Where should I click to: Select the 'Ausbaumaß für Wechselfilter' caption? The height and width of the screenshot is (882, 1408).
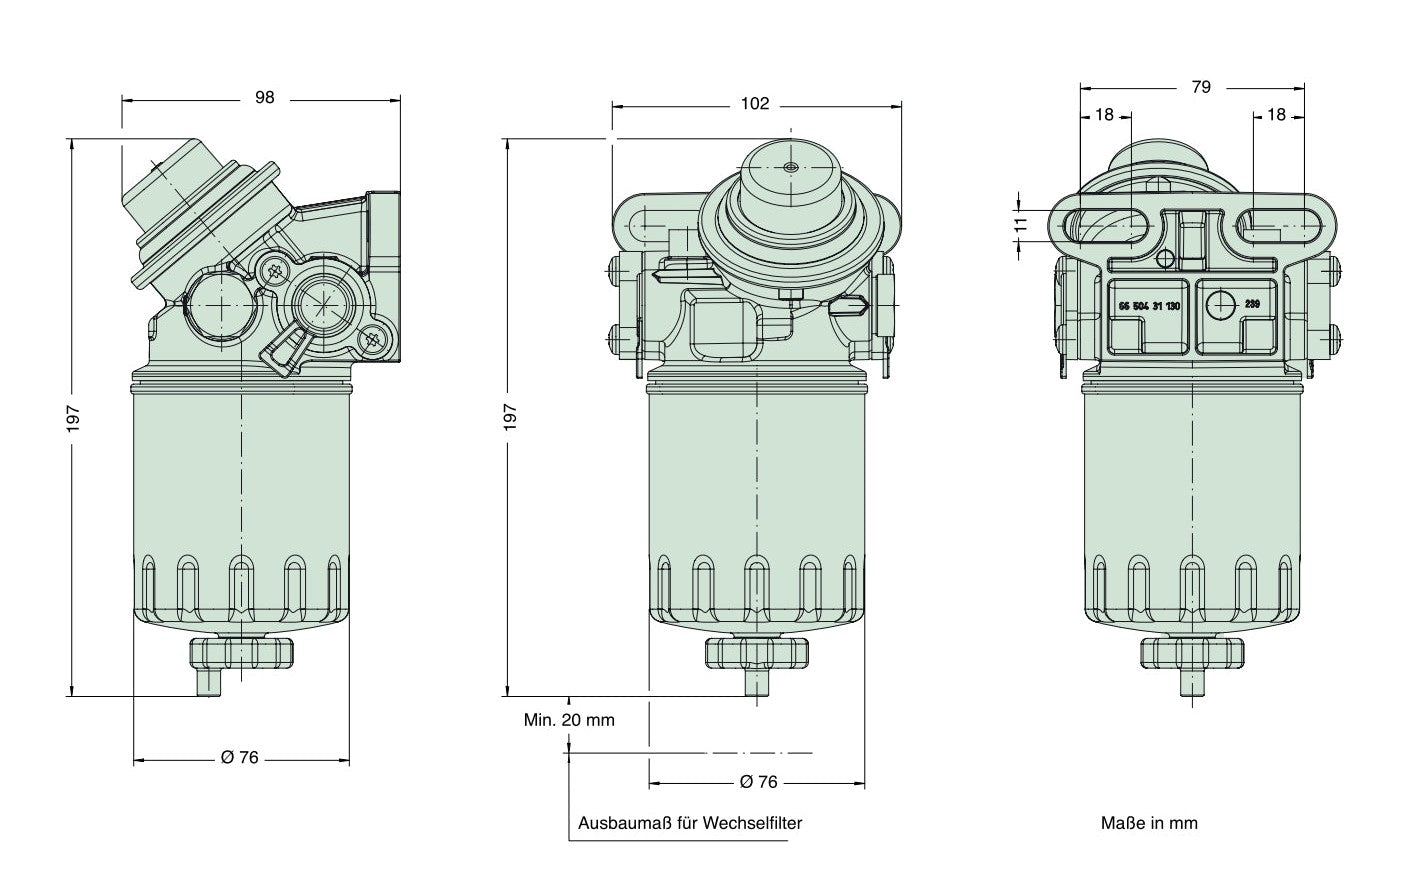point(690,824)
